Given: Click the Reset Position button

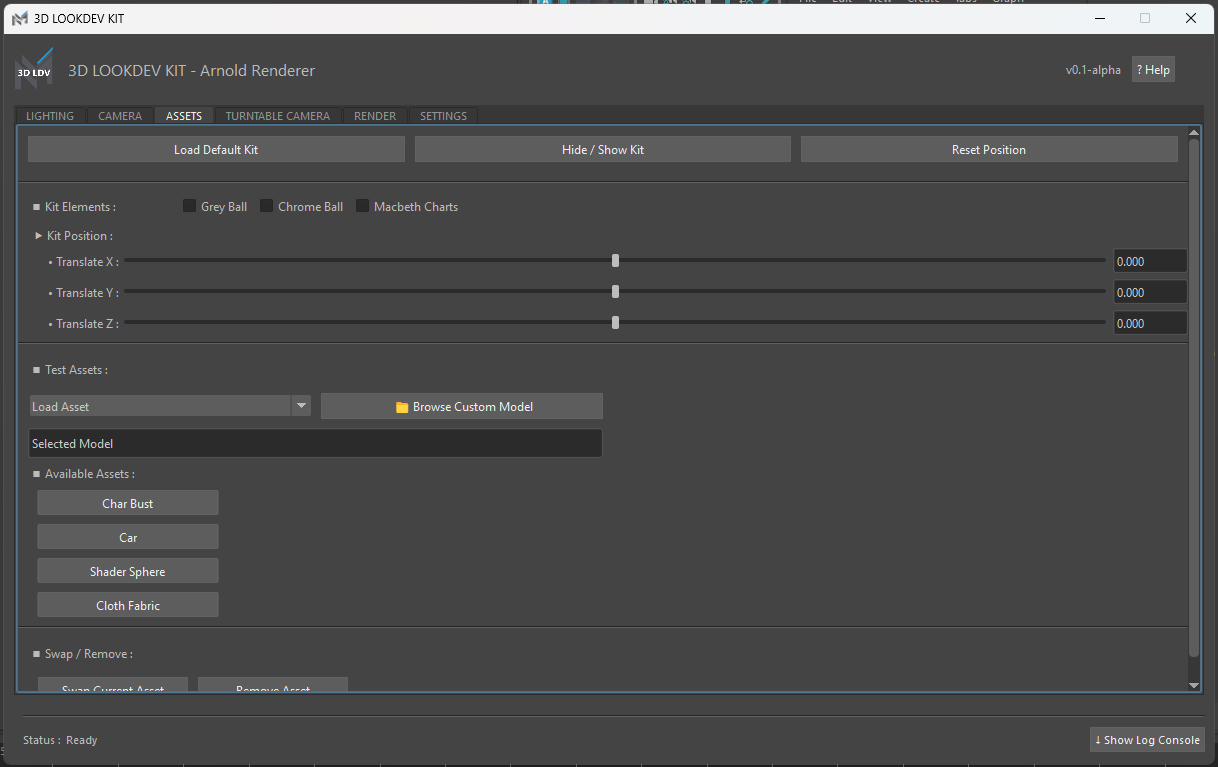Looking at the screenshot, I should [x=989, y=149].
